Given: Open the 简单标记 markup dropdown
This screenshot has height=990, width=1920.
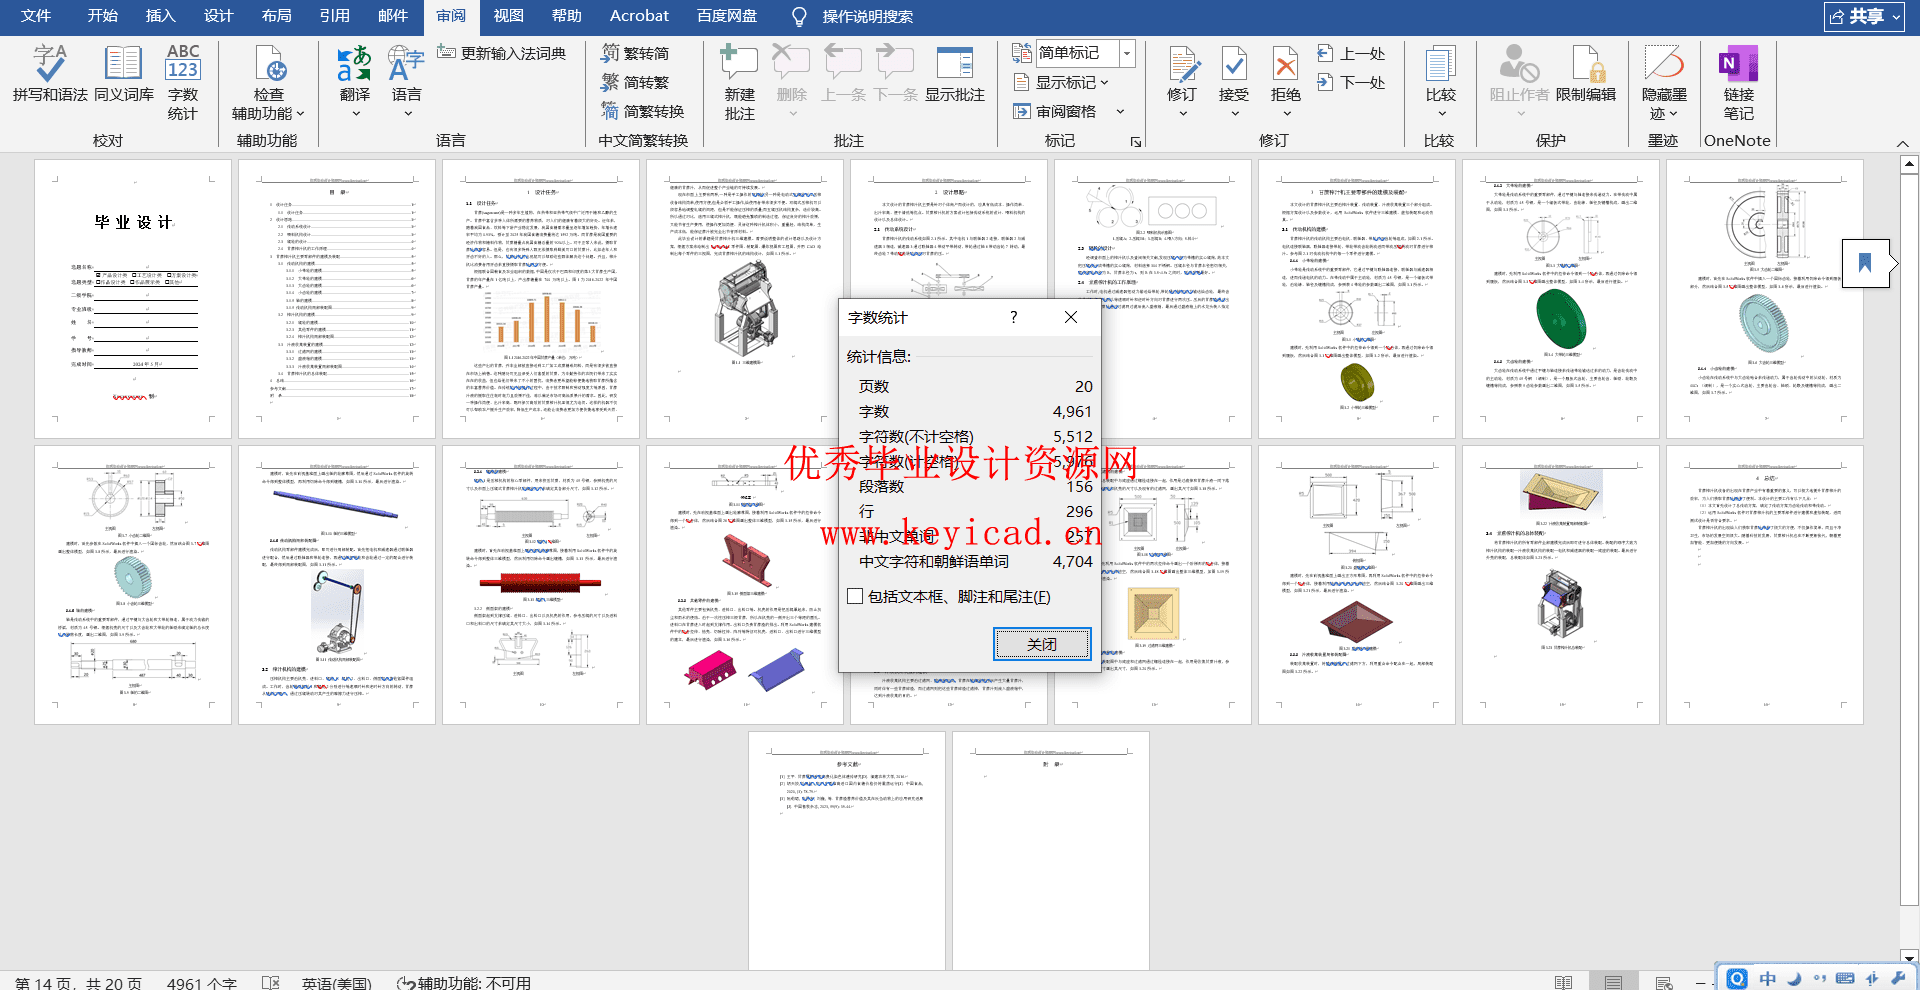Looking at the screenshot, I should click(1127, 53).
